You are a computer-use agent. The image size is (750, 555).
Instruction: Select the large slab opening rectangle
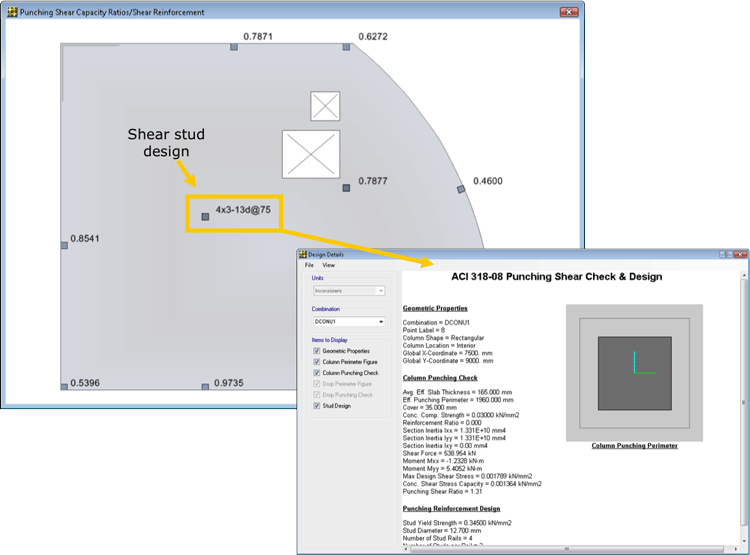311,154
